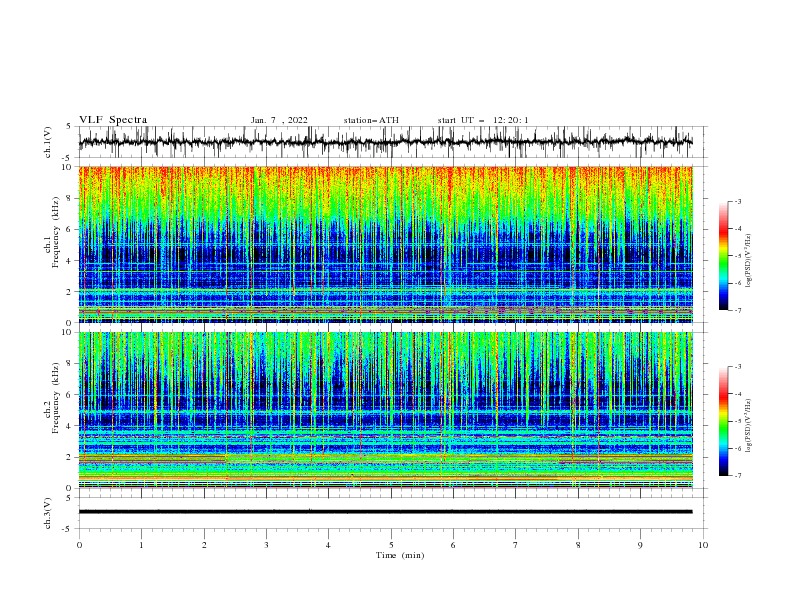Click time axis tick label "8"
Viewport: 792px width, 612px height.
(x=578, y=545)
